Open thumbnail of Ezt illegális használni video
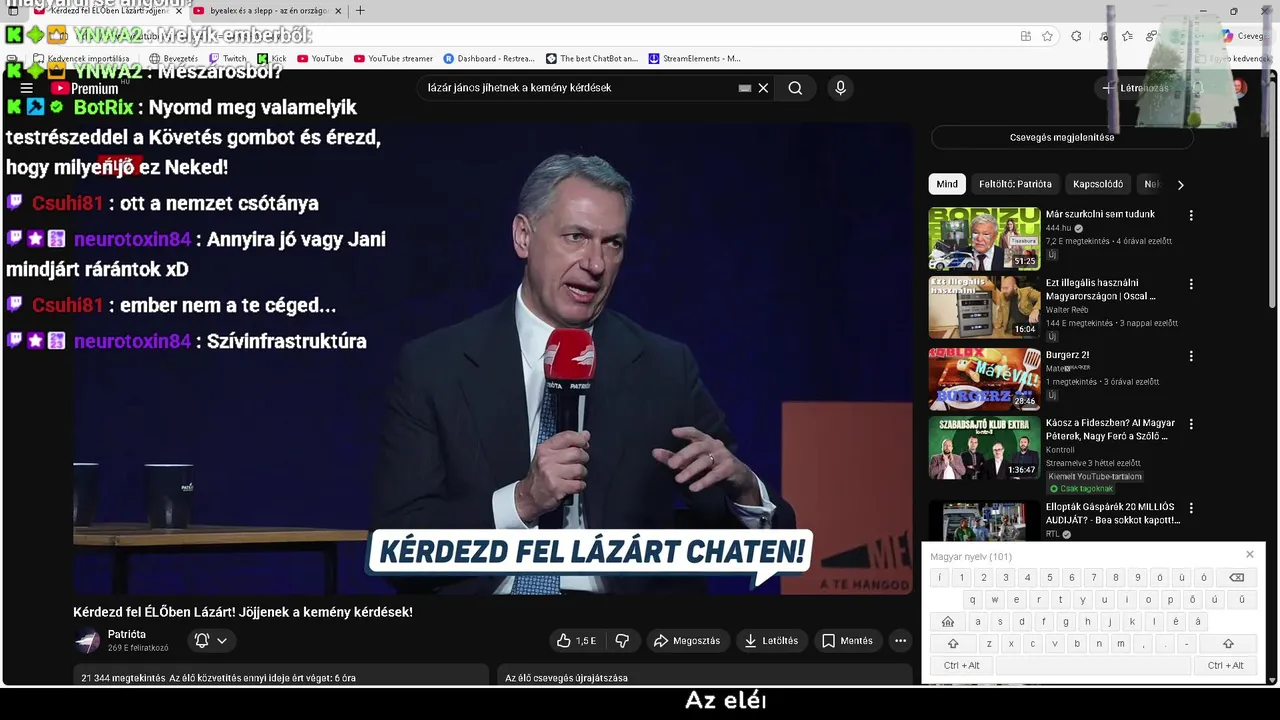The height and width of the screenshot is (720, 1280). click(x=984, y=308)
